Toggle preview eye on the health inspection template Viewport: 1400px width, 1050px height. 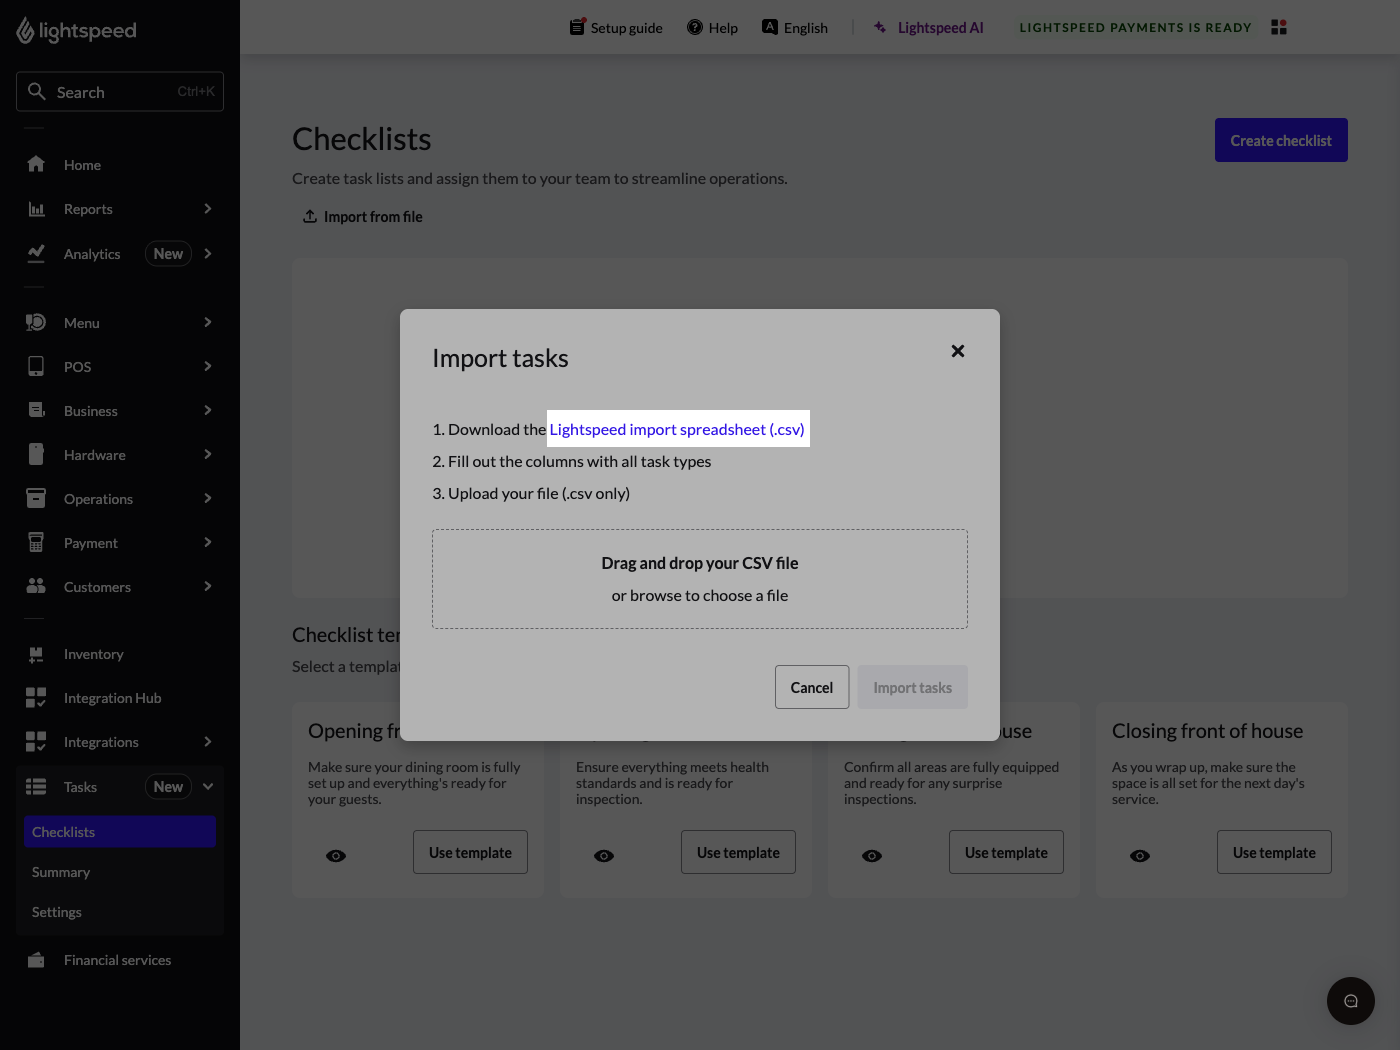[604, 855]
